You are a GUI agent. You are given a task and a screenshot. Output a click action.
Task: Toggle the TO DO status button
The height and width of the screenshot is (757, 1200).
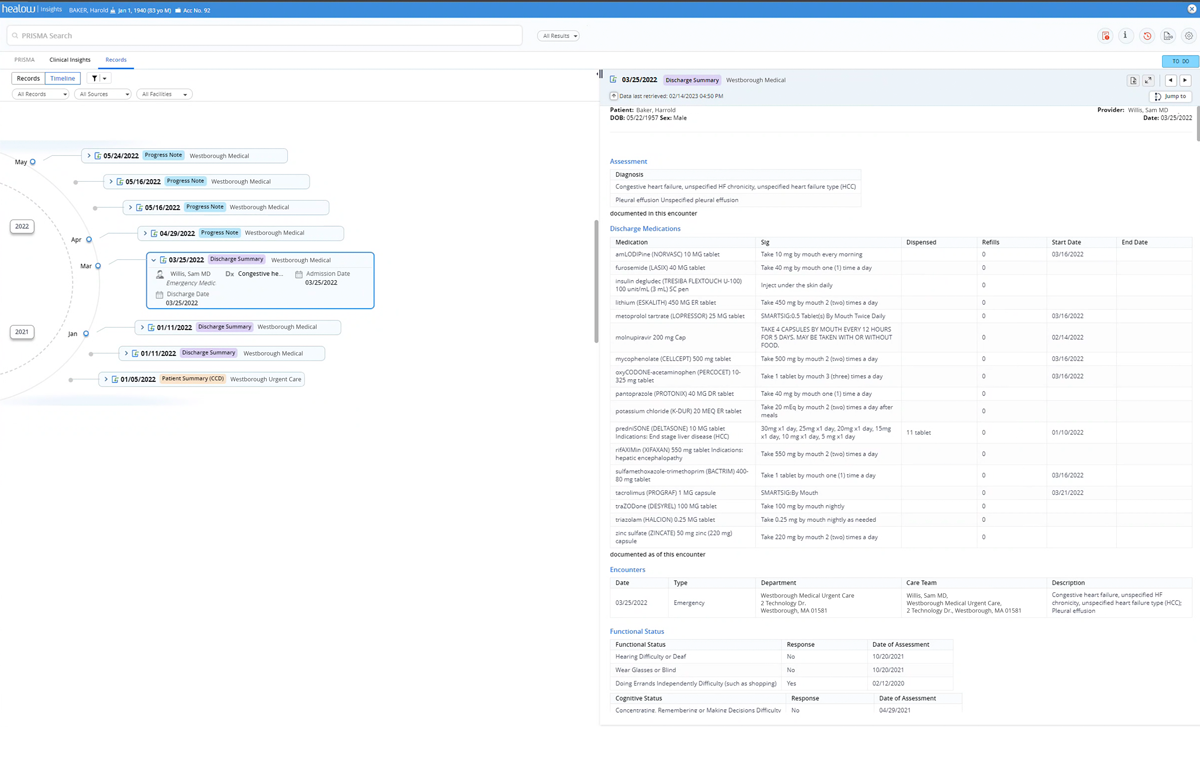pyautogui.click(x=1178, y=61)
